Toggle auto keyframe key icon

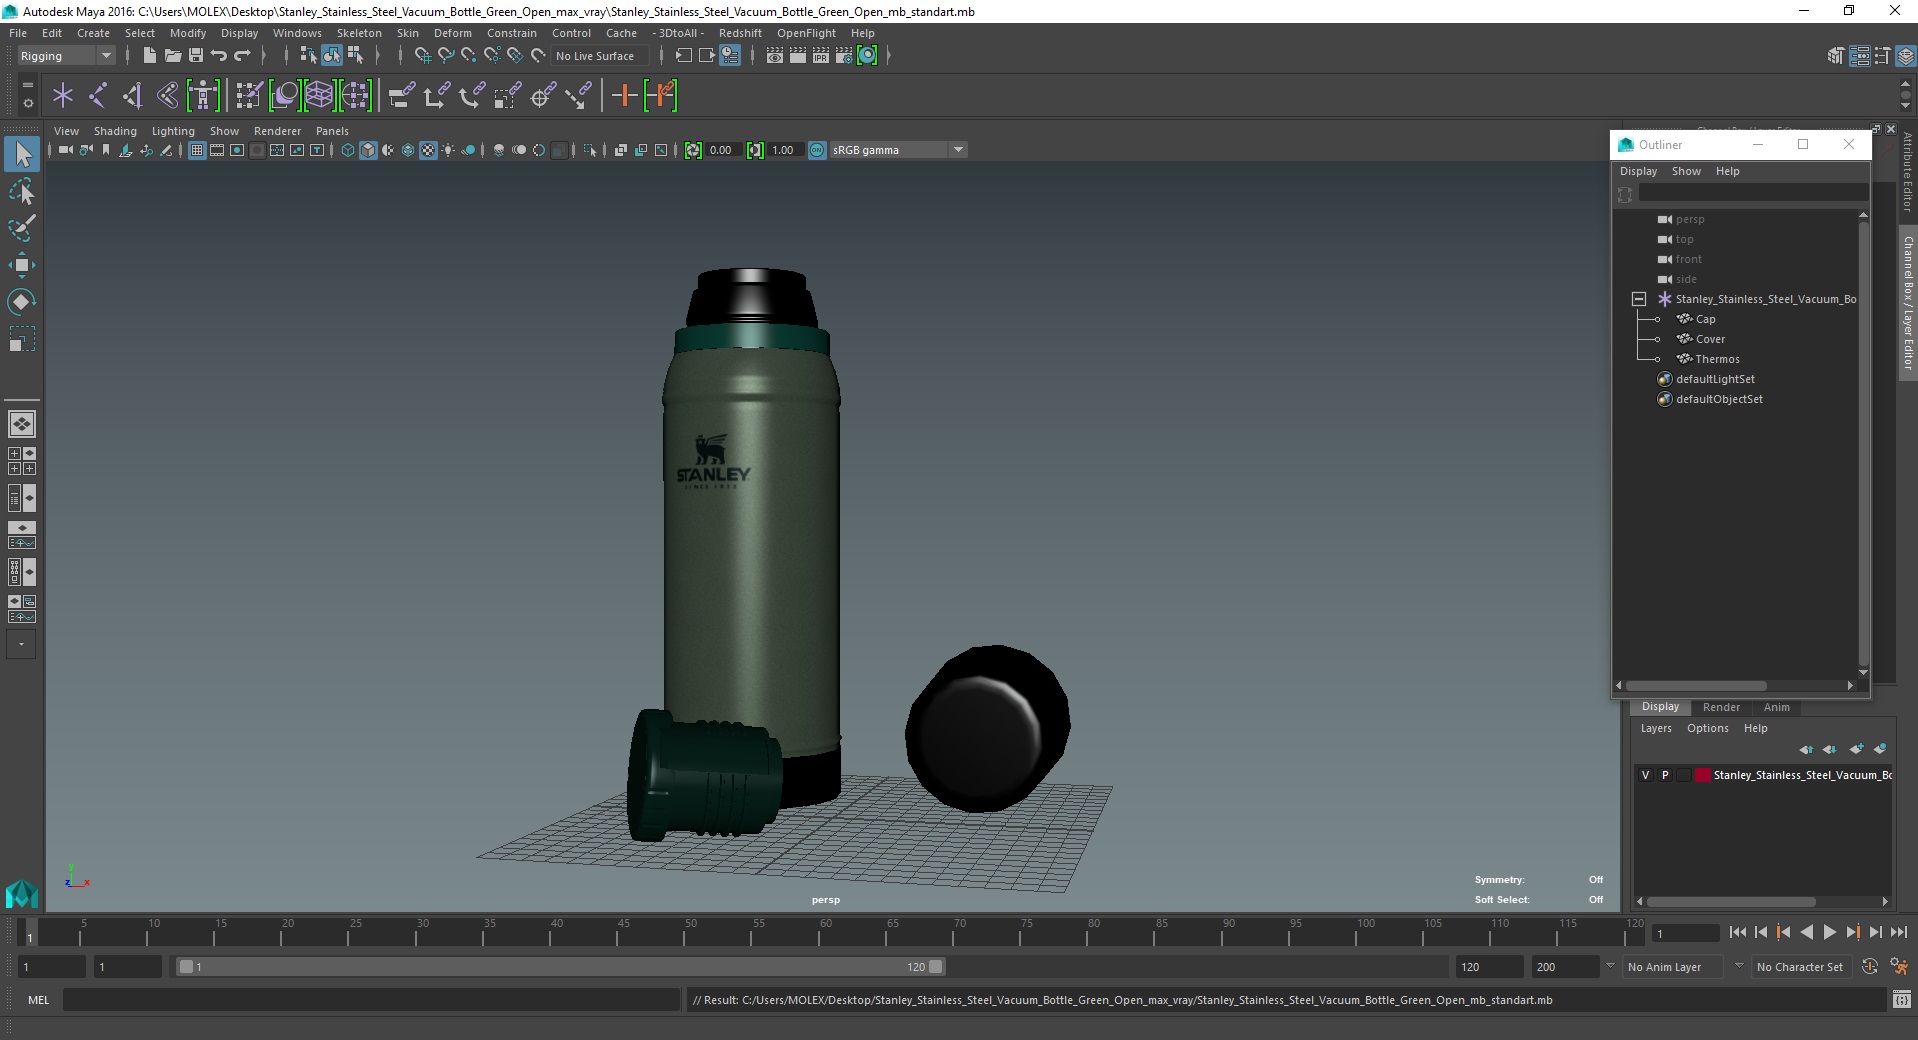coord(1869,967)
